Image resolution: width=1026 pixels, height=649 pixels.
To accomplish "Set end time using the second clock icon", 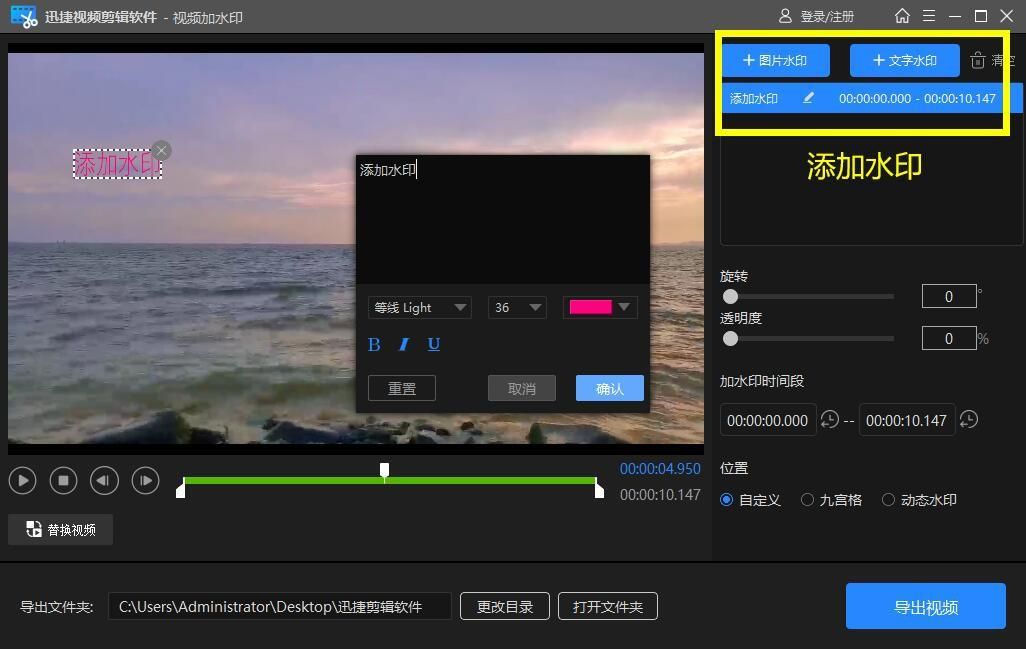I will coord(968,420).
